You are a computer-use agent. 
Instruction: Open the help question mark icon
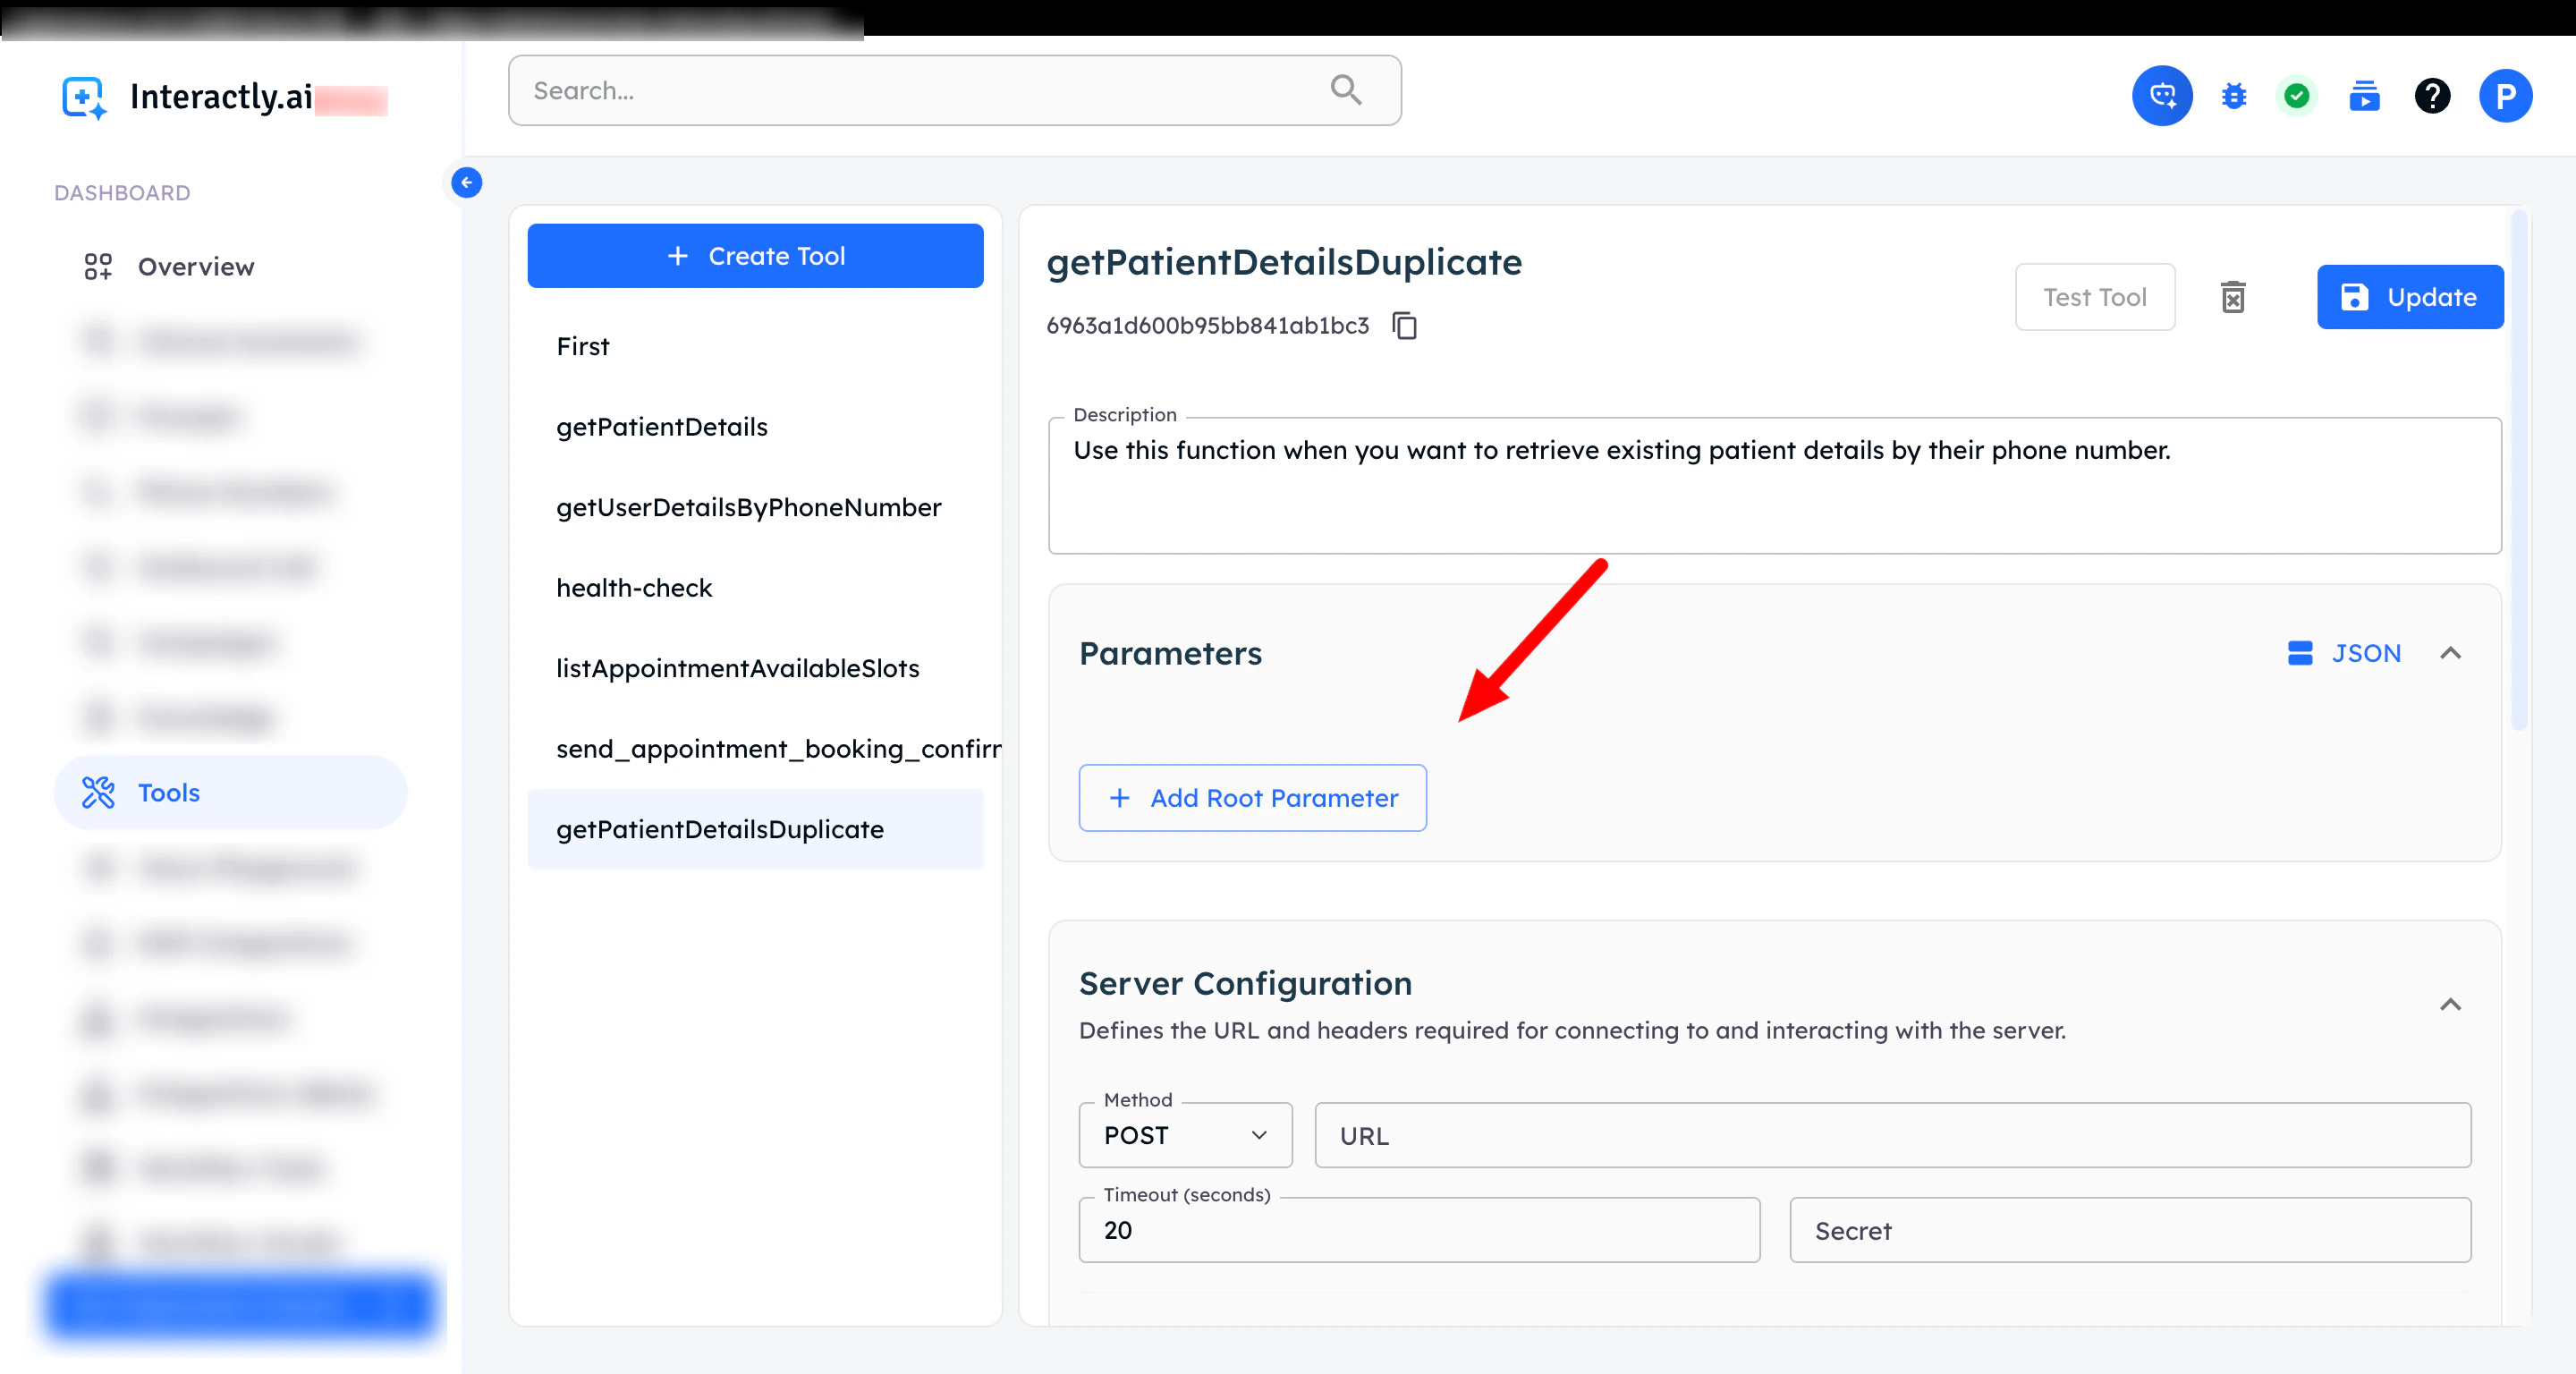click(2432, 96)
